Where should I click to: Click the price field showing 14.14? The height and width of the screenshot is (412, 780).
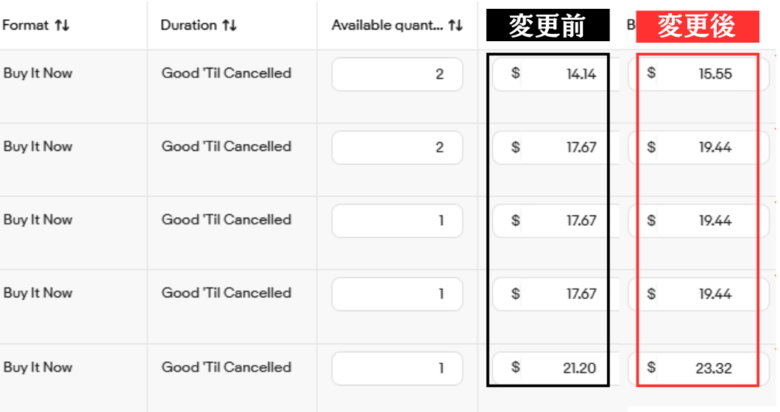point(553,74)
